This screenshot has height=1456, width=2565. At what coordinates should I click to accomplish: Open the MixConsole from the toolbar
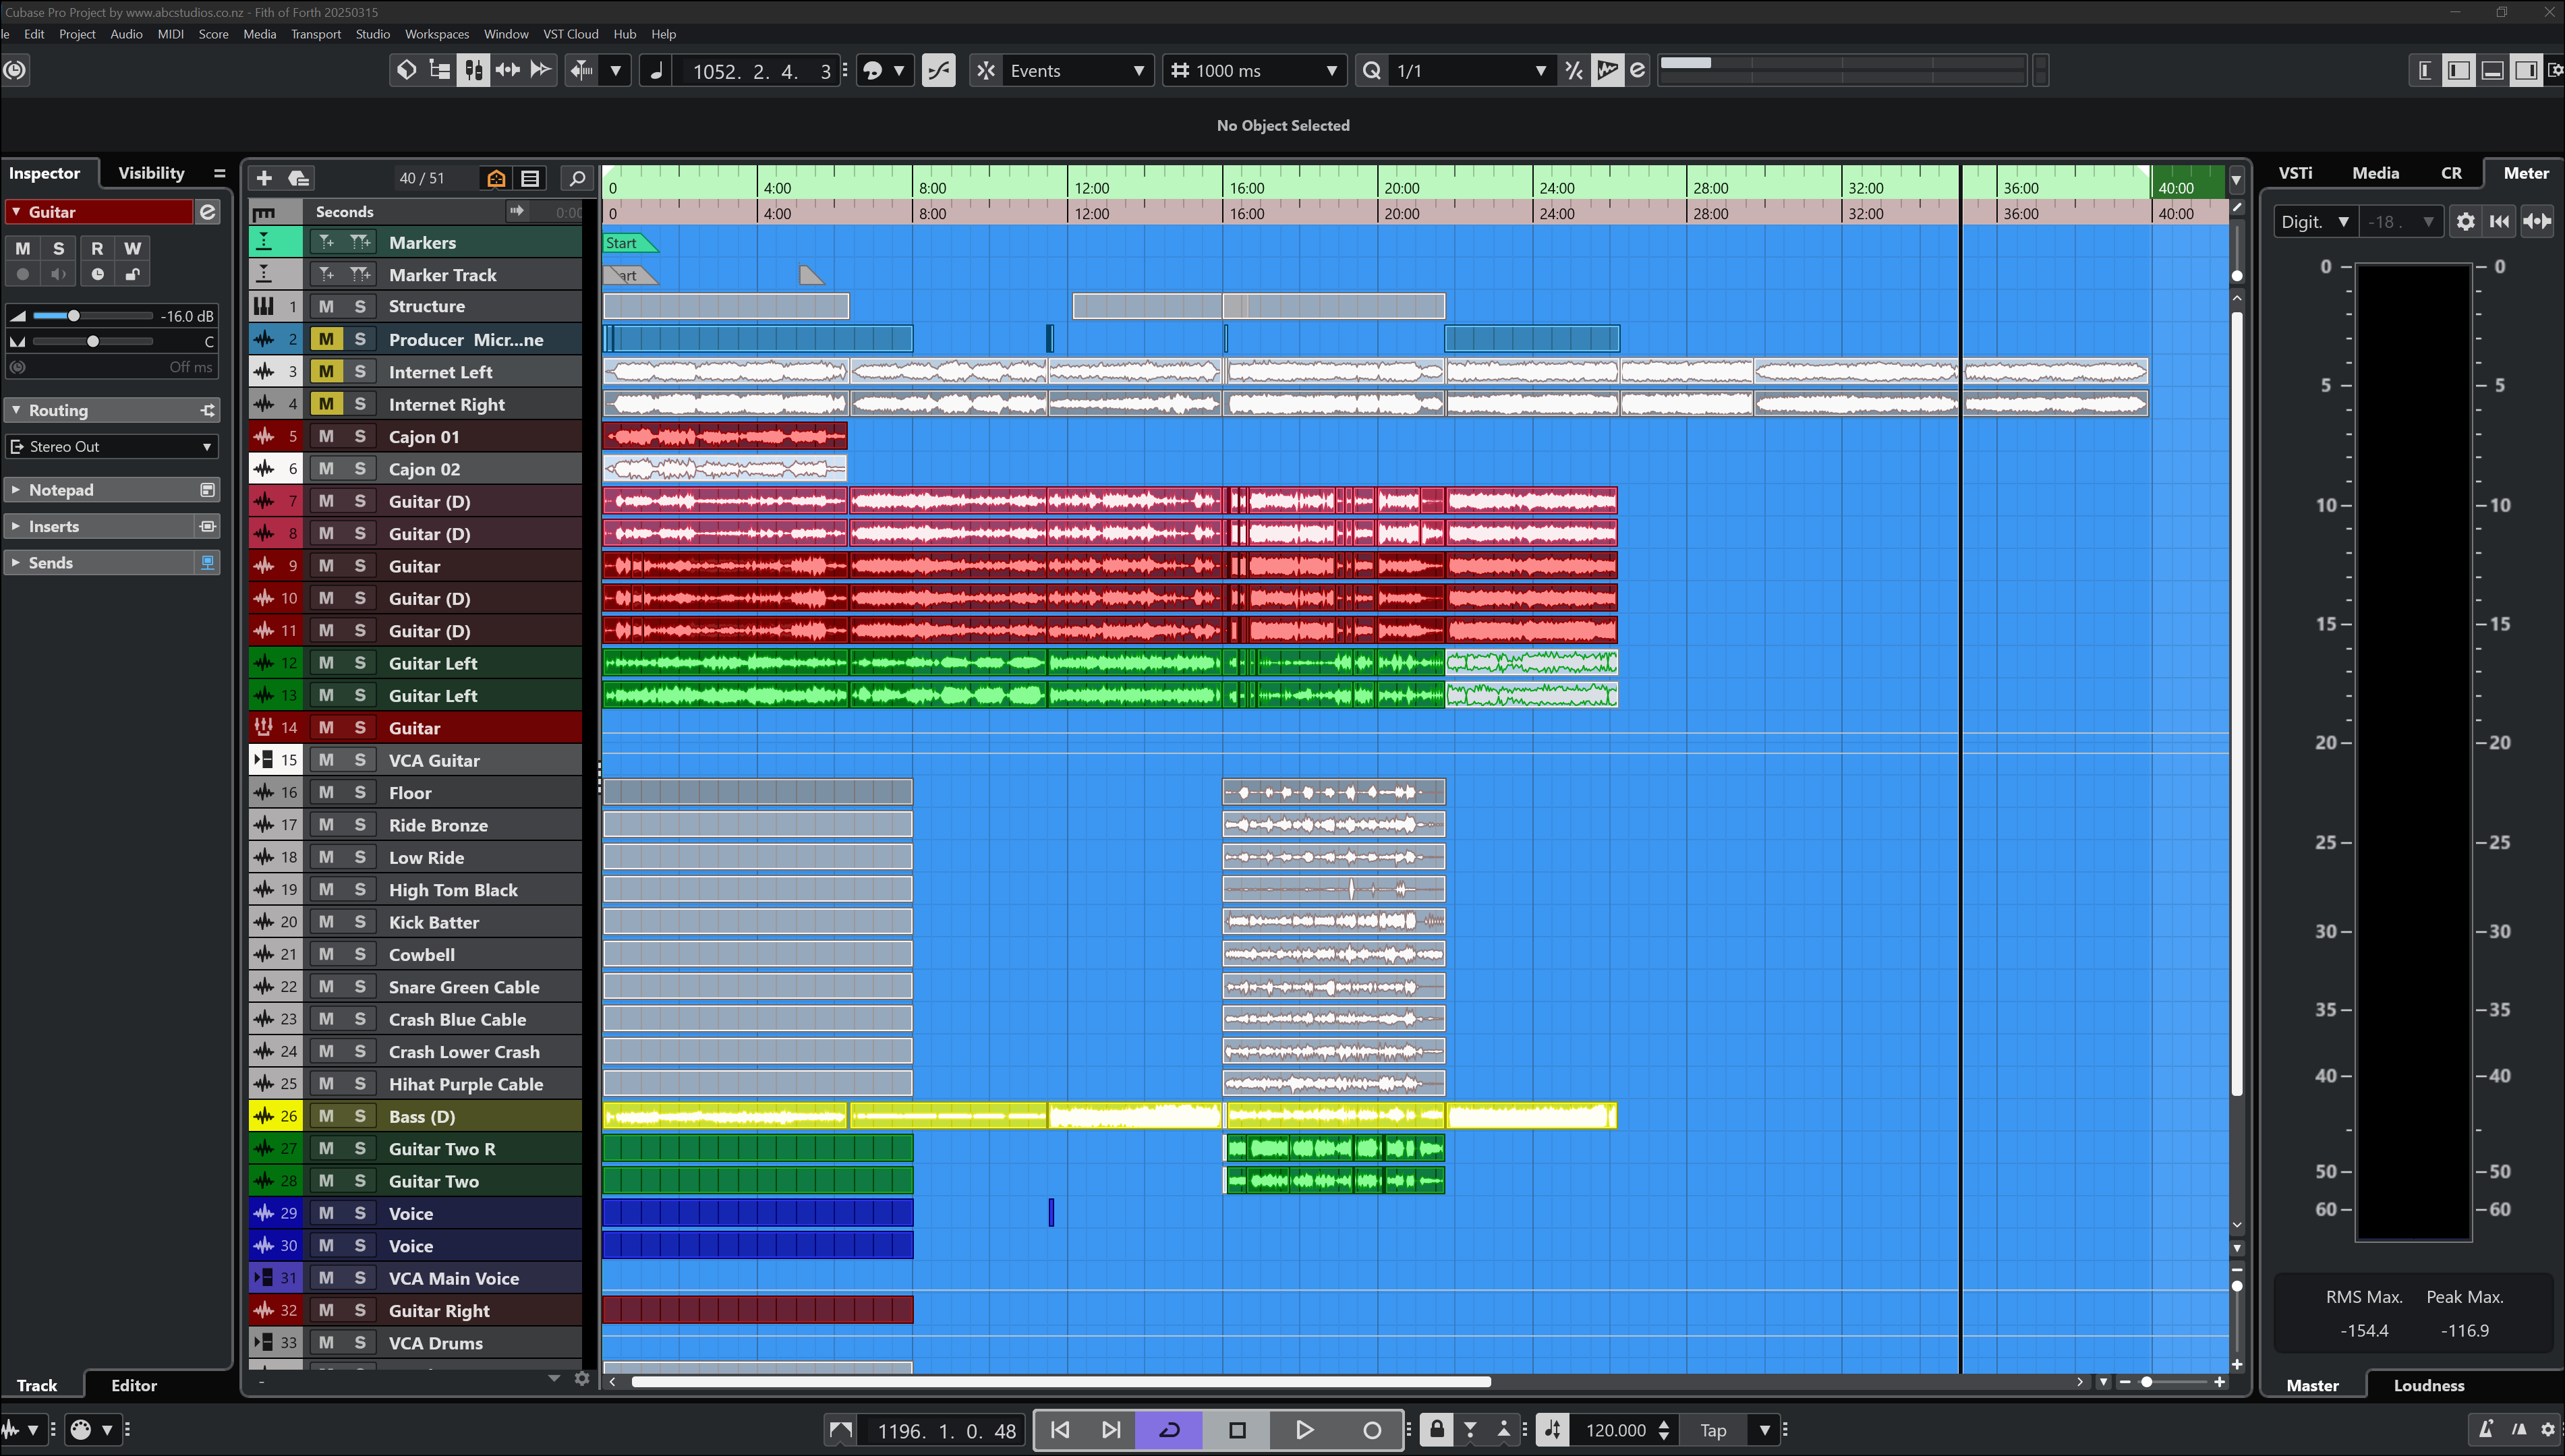point(473,70)
